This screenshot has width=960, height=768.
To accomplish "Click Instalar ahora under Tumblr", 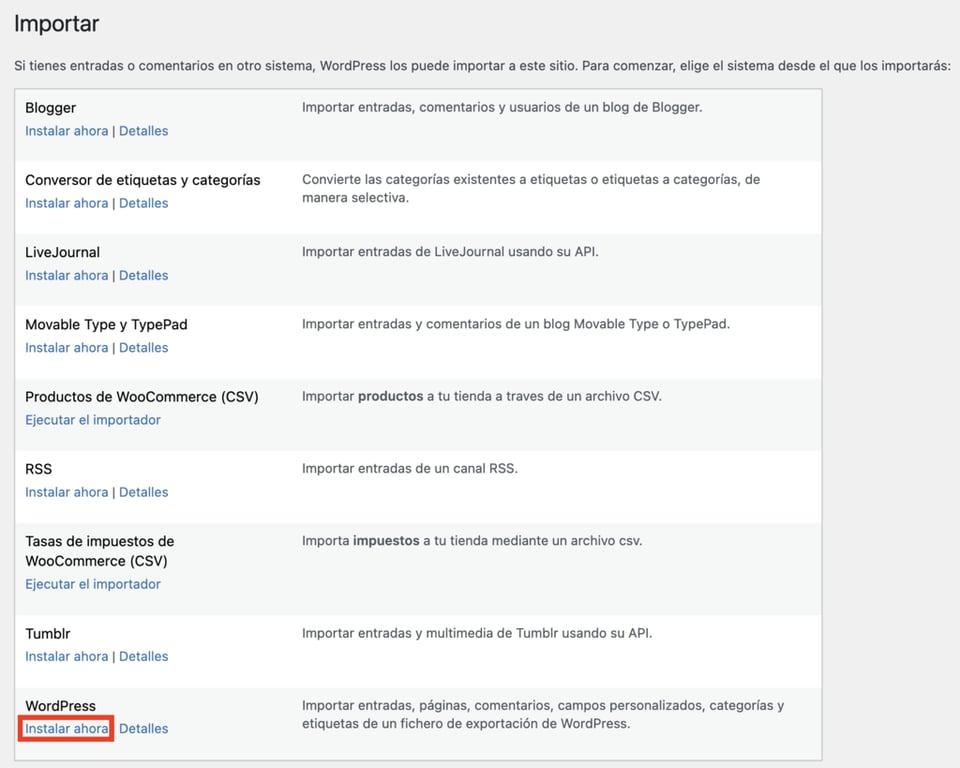I will click(x=66, y=656).
